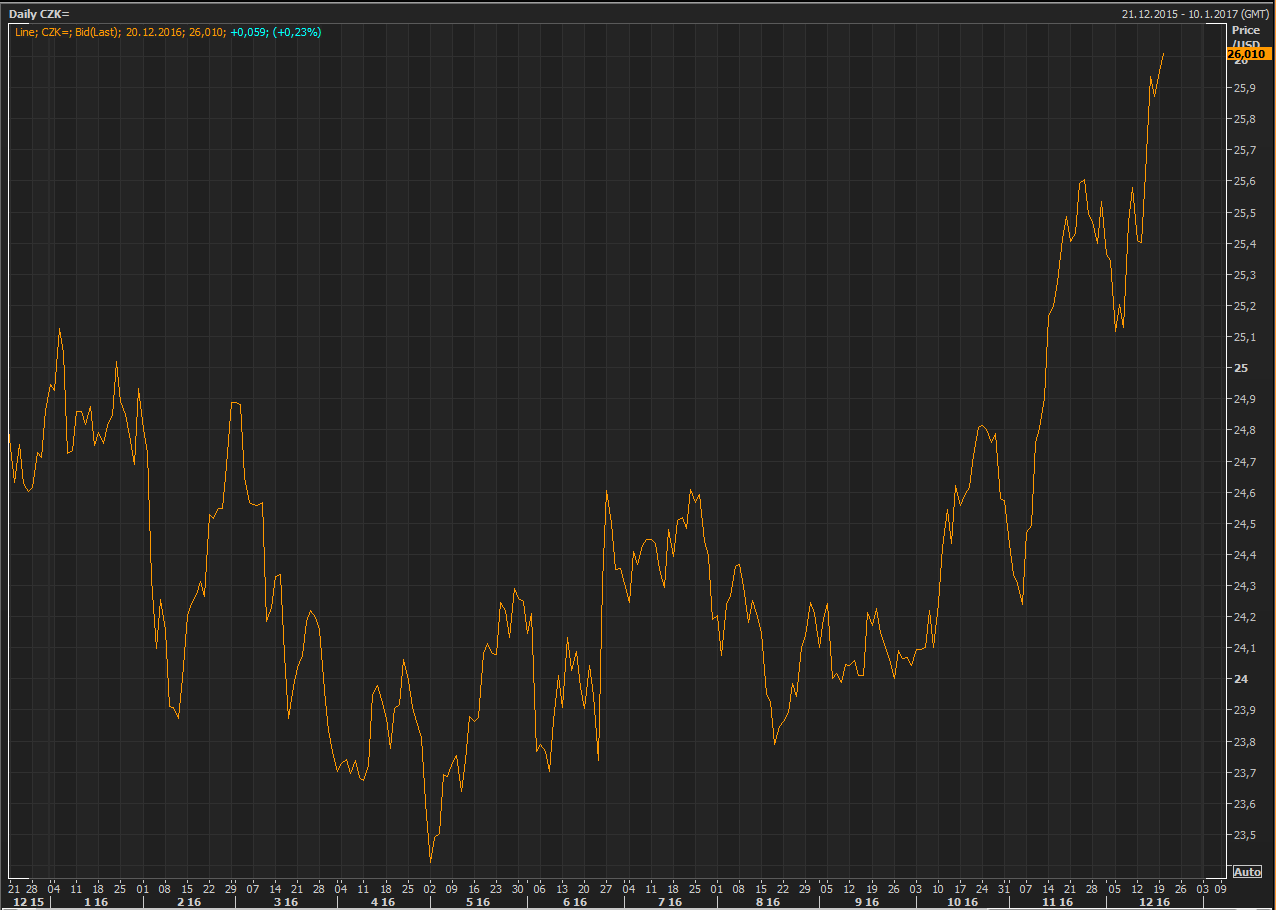
Task: Click the Auto scale button
Action: (1247, 872)
